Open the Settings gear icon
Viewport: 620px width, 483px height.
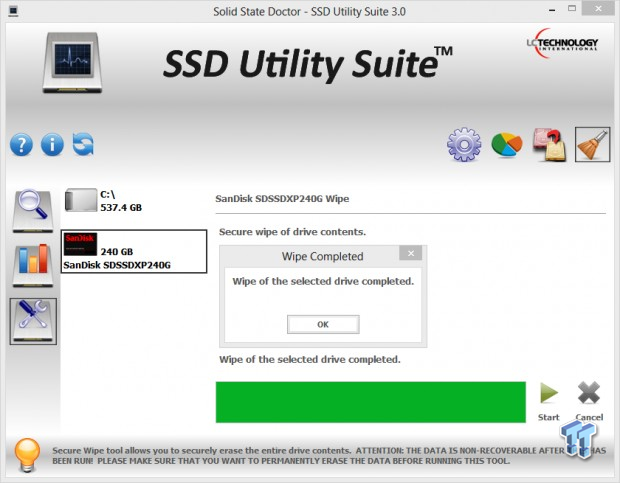[x=464, y=144]
